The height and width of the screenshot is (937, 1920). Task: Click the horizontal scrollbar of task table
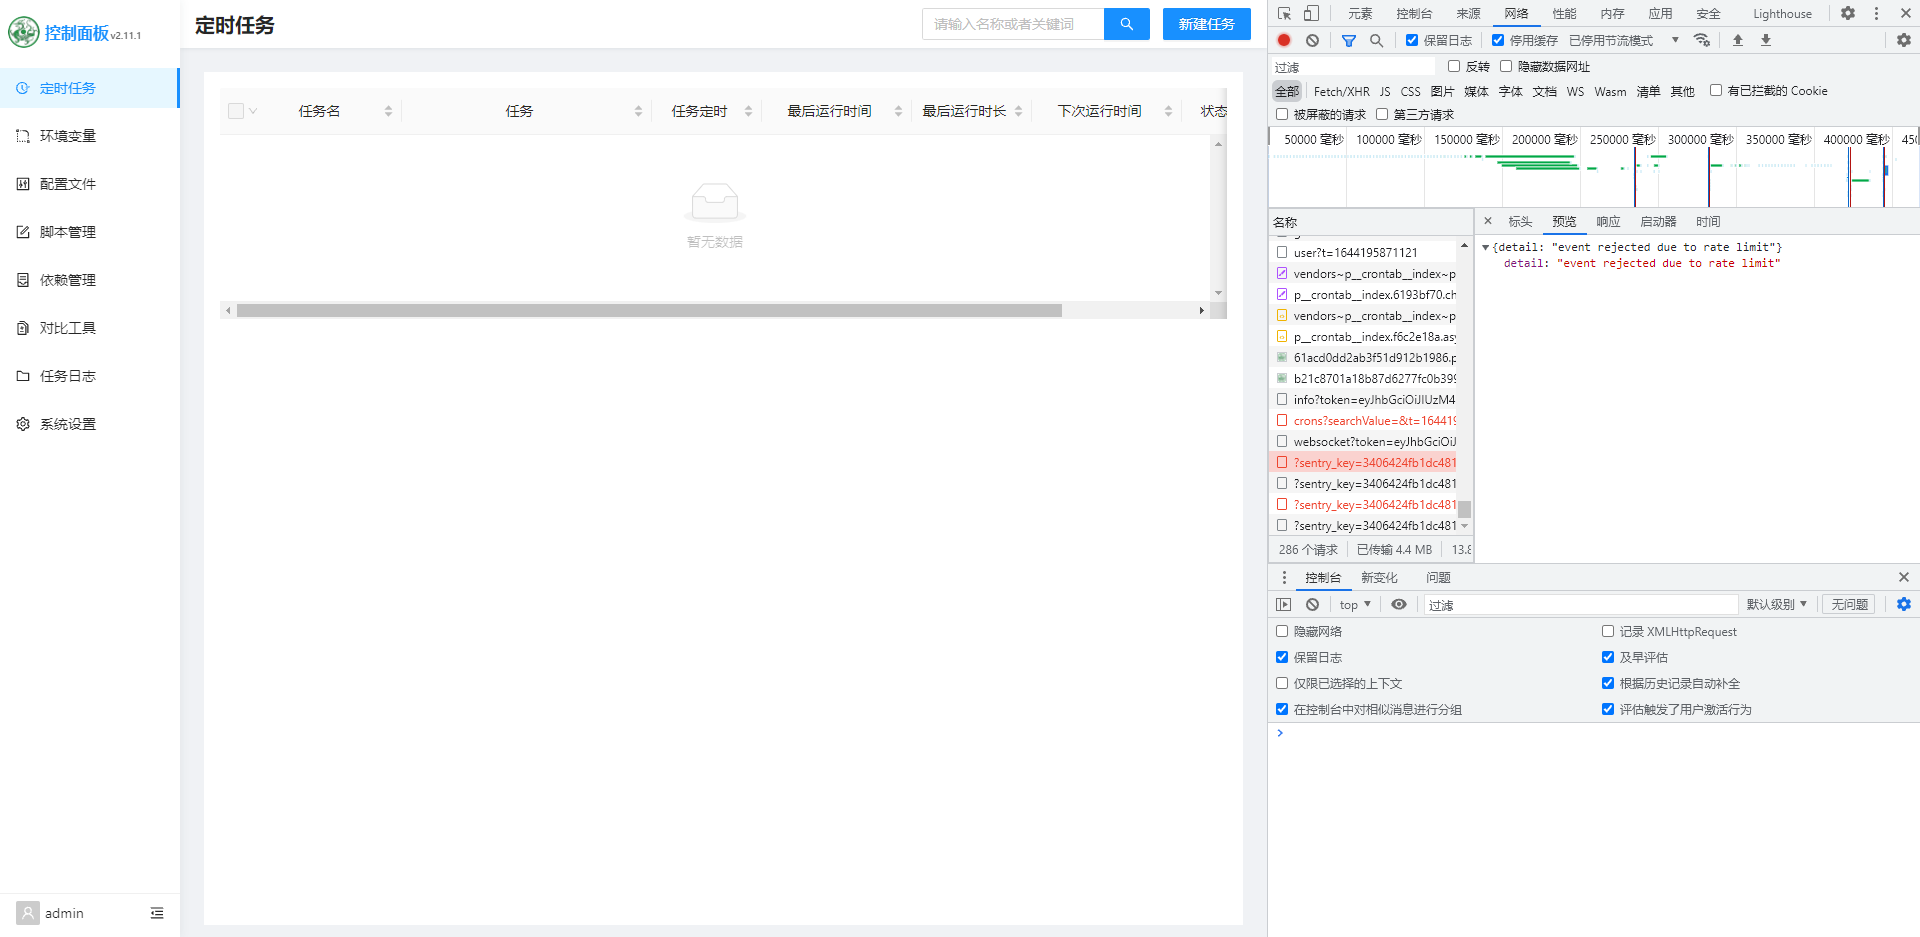pos(649,310)
